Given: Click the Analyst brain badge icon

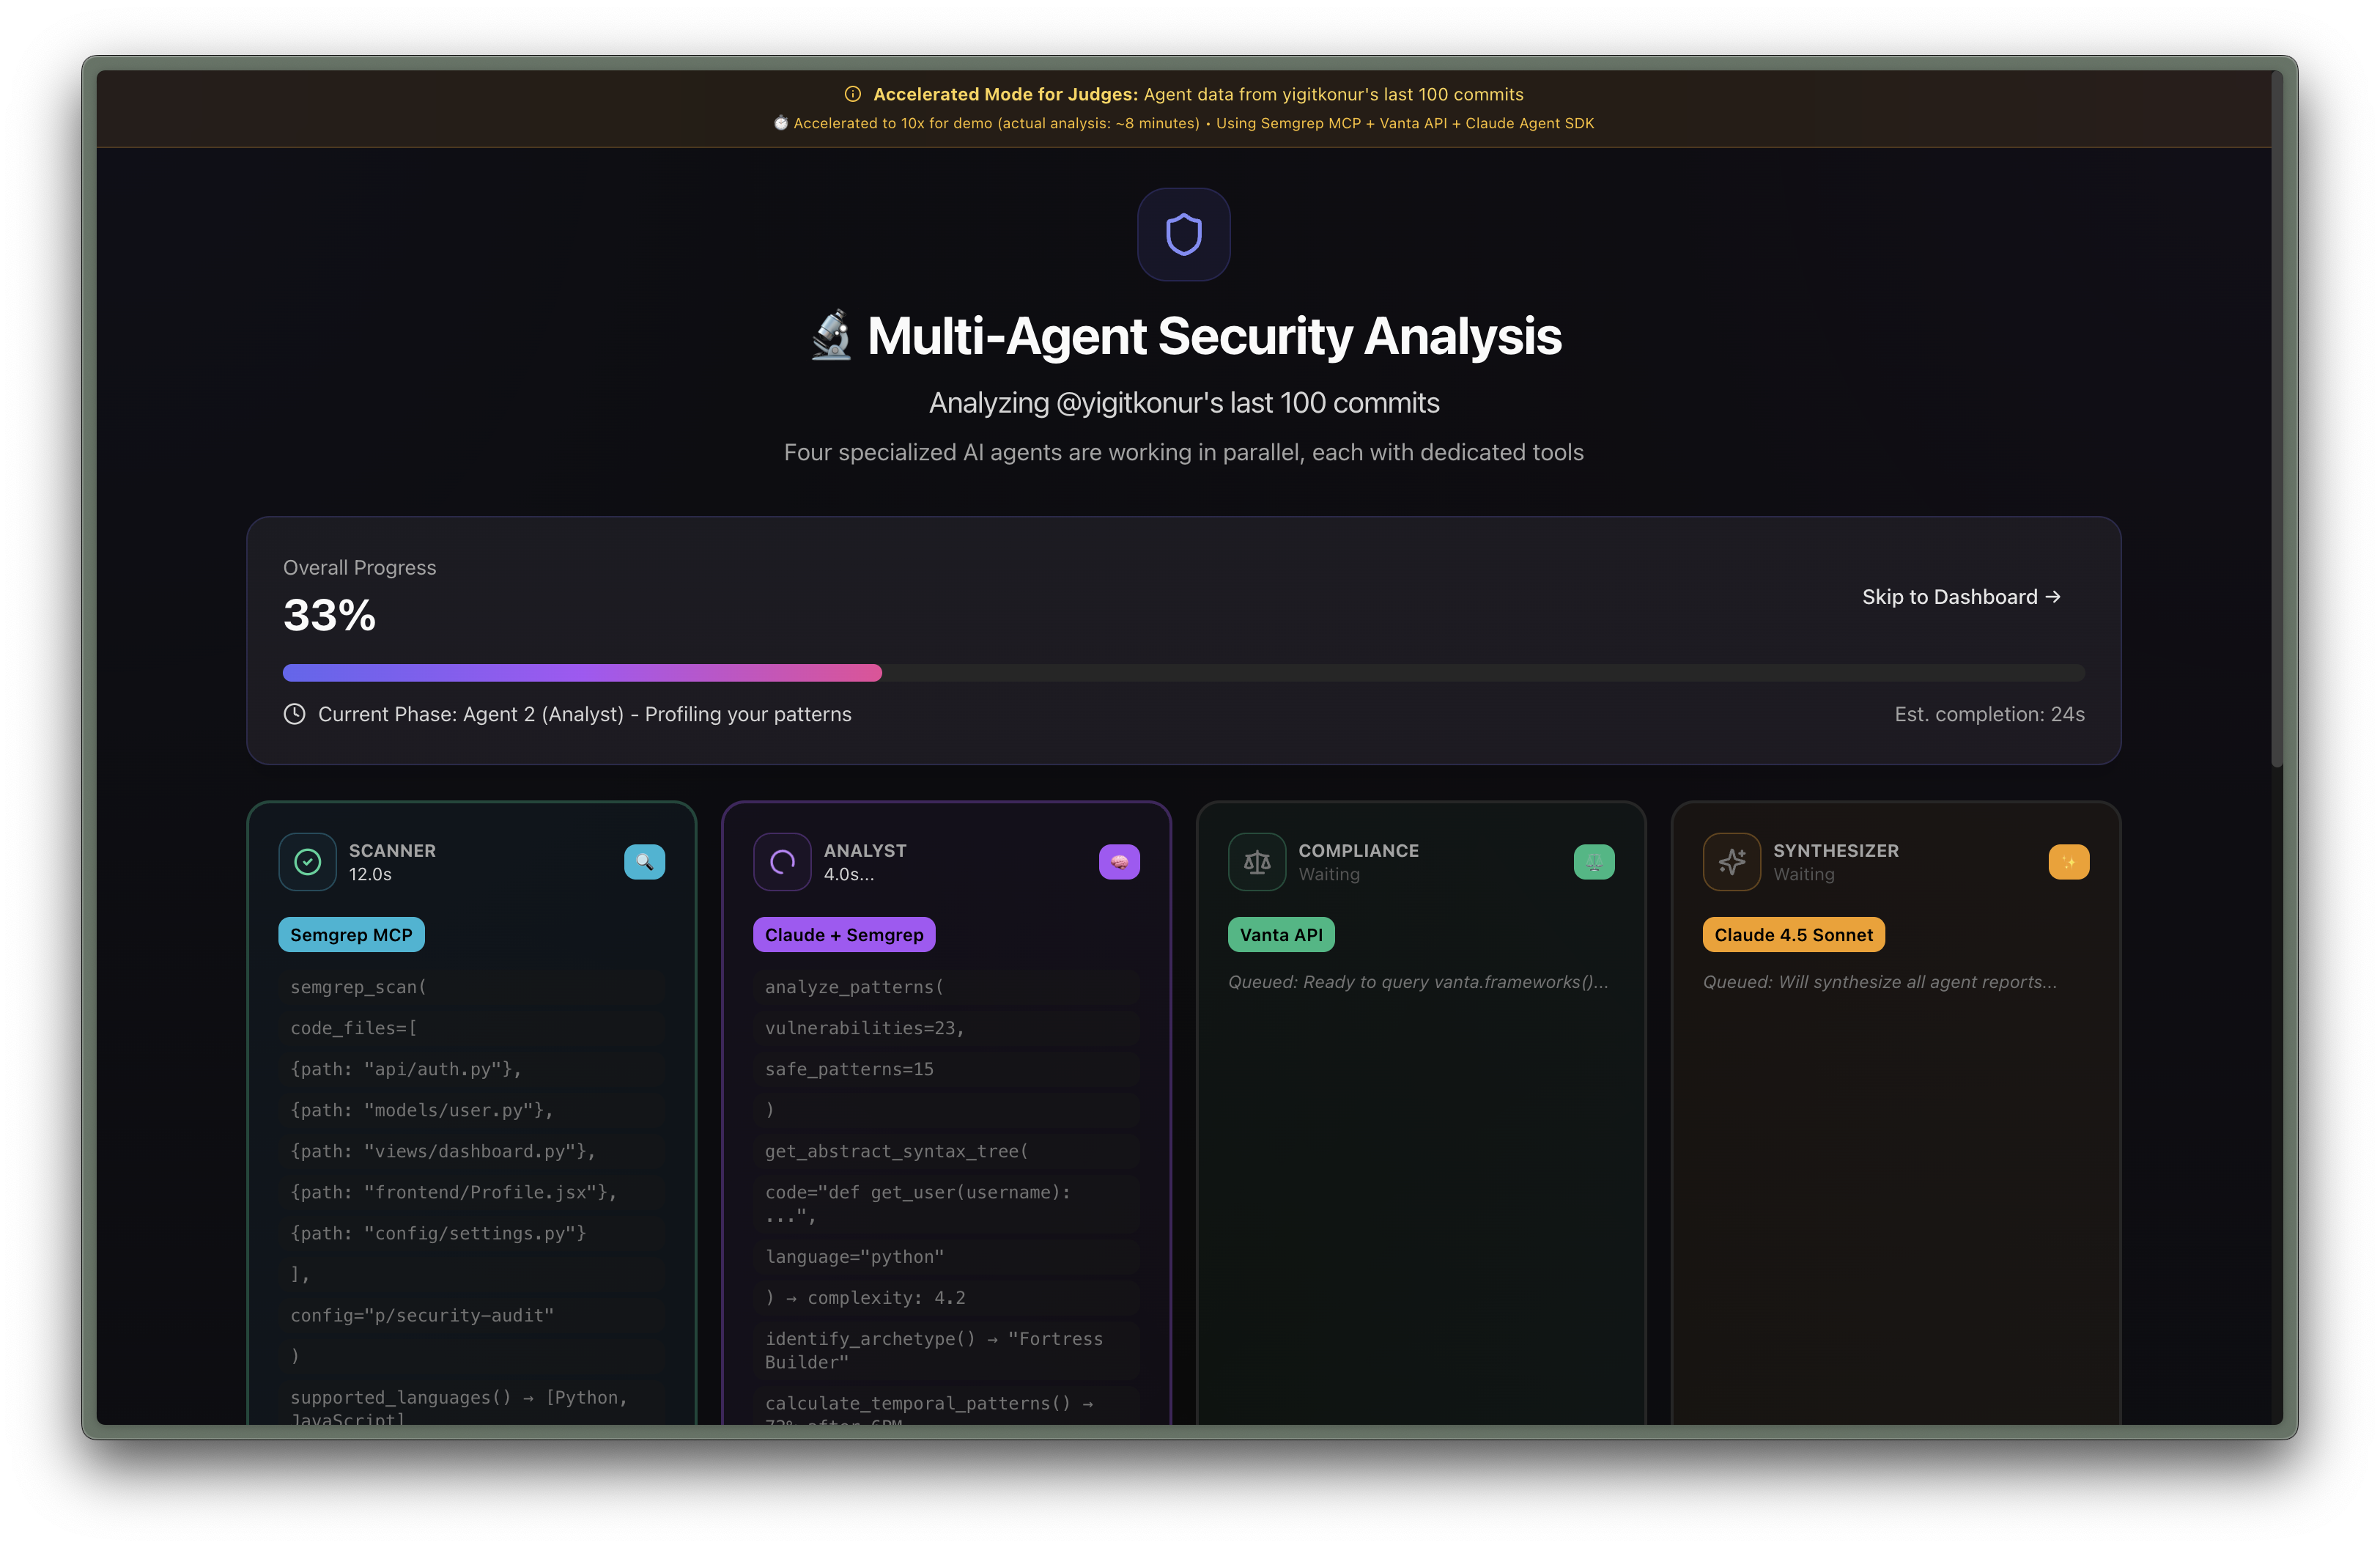Looking at the screenshot, I should tap(1119, 862).
